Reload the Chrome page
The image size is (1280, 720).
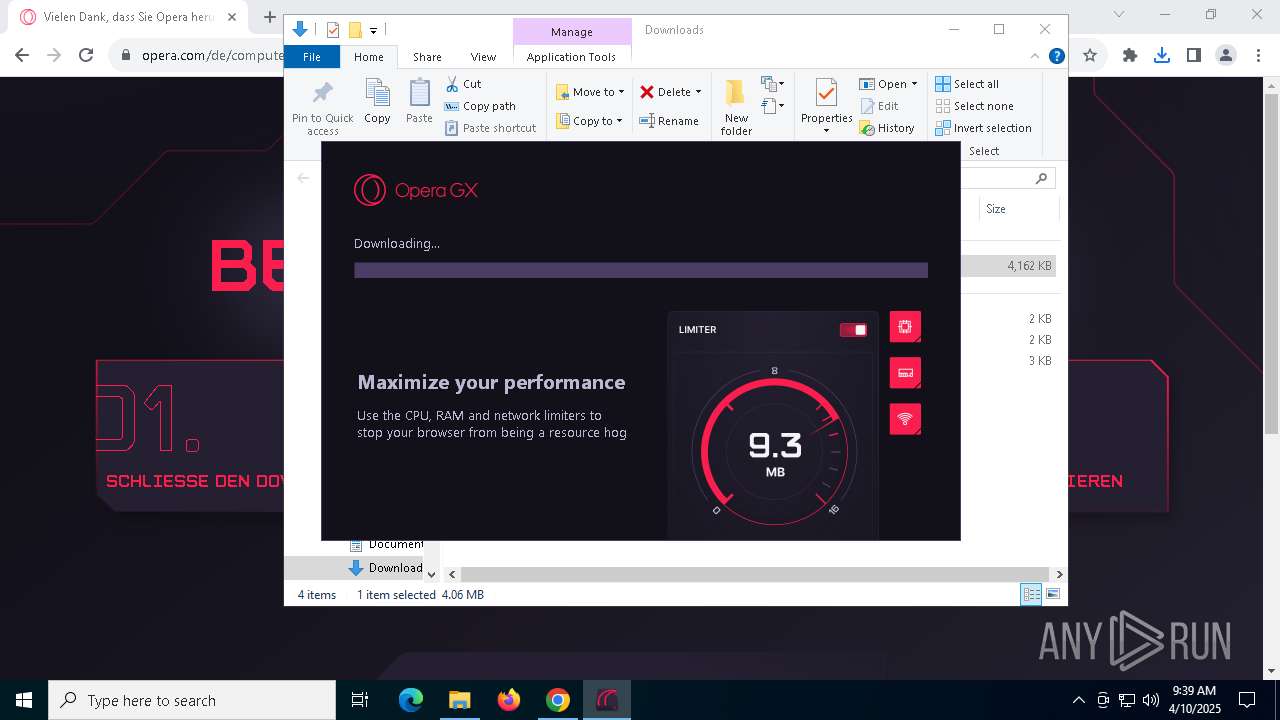pos(86,56)
